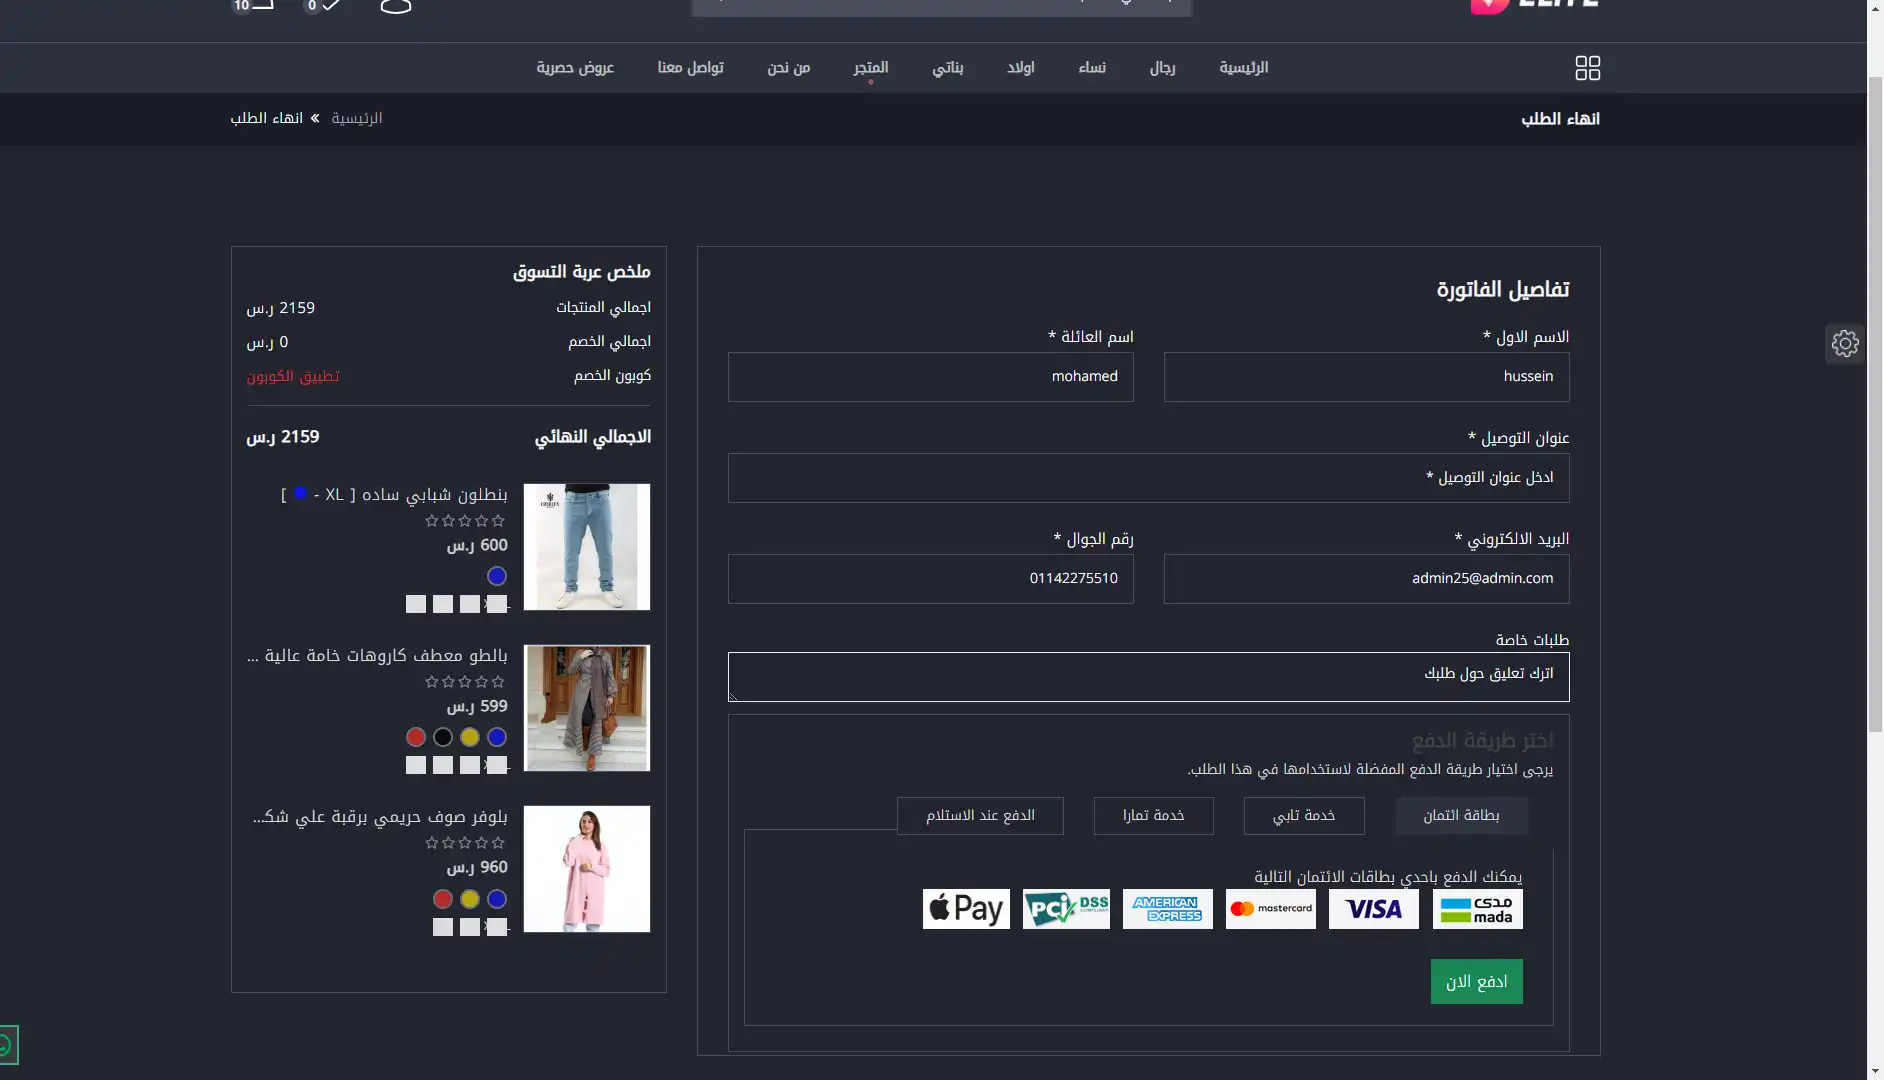Pick blue swatch for the 960 pullover
The image size is (1884, 1080).
(x=497, y=899)
